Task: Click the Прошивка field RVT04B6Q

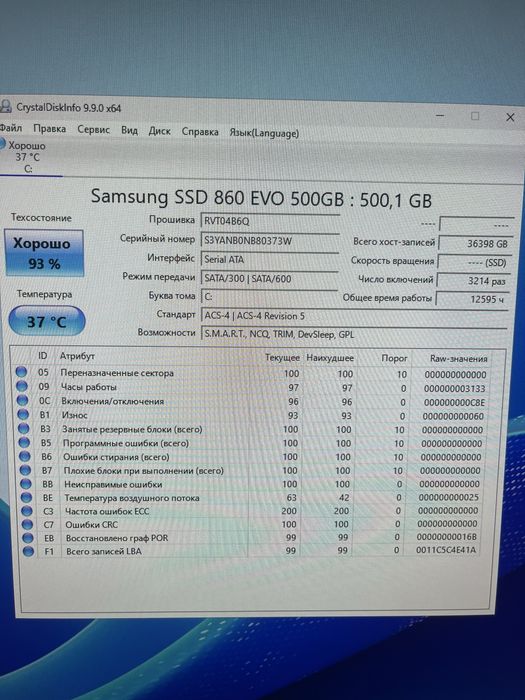Action: click(x=270, y=221)
